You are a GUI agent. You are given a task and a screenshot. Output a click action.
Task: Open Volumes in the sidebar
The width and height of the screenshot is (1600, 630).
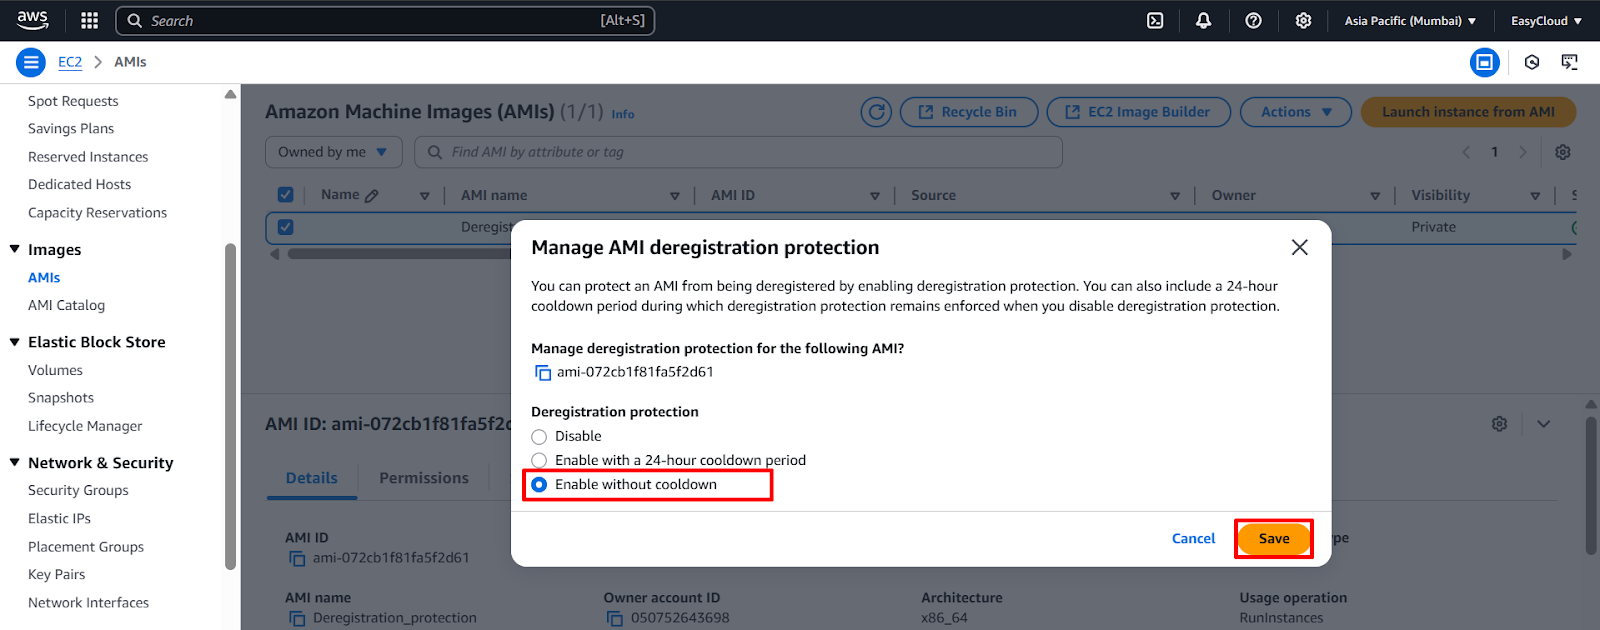55,370
